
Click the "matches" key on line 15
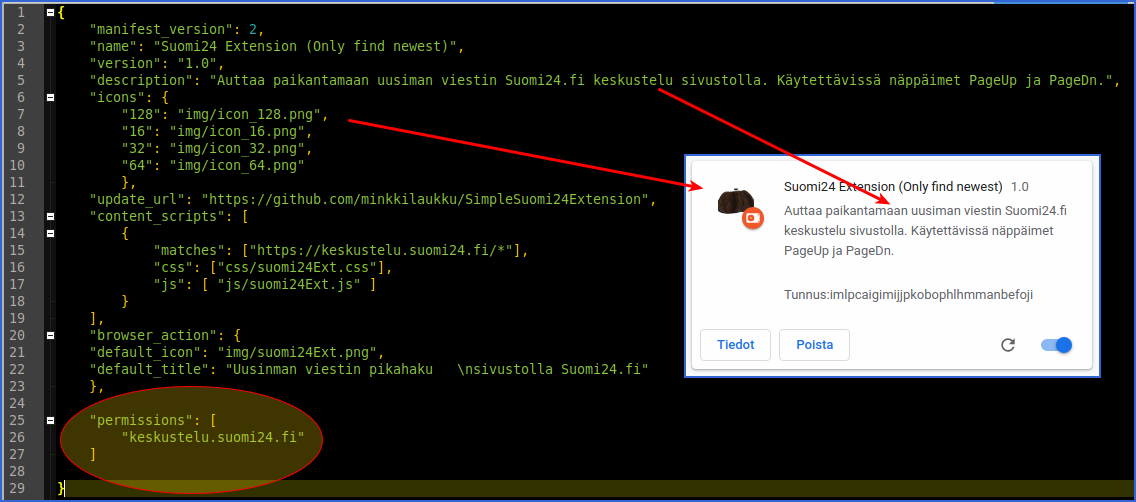[189, 251]
